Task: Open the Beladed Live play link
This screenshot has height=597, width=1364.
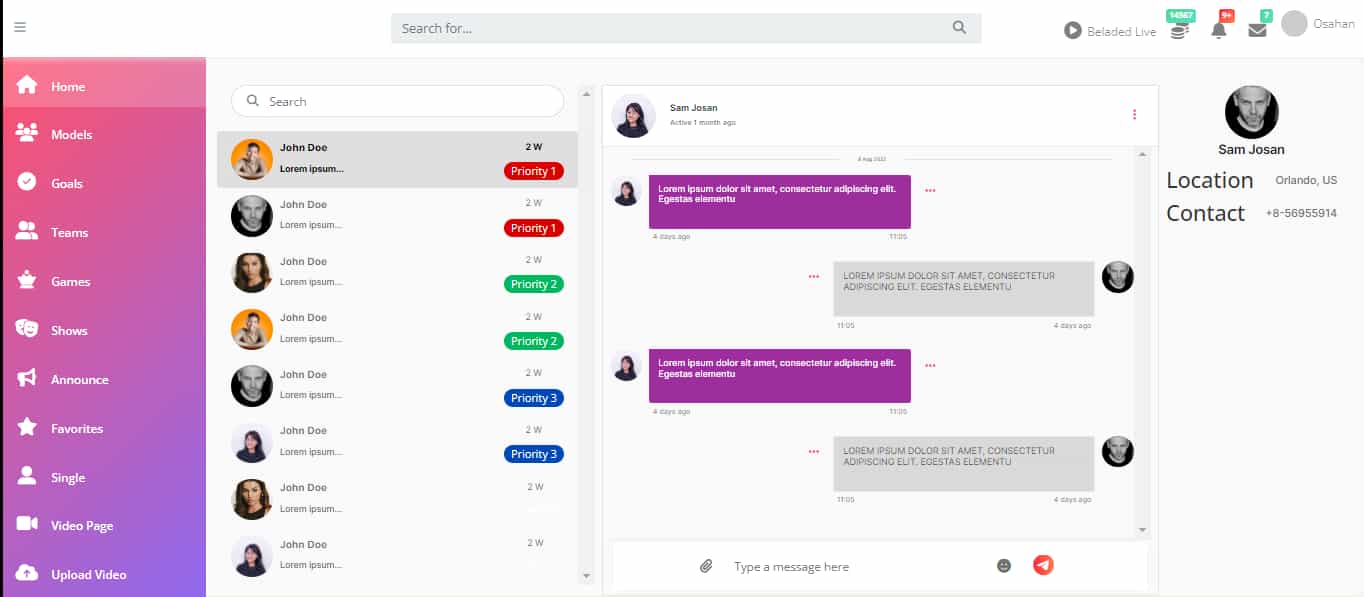Action: [1110, 31]
